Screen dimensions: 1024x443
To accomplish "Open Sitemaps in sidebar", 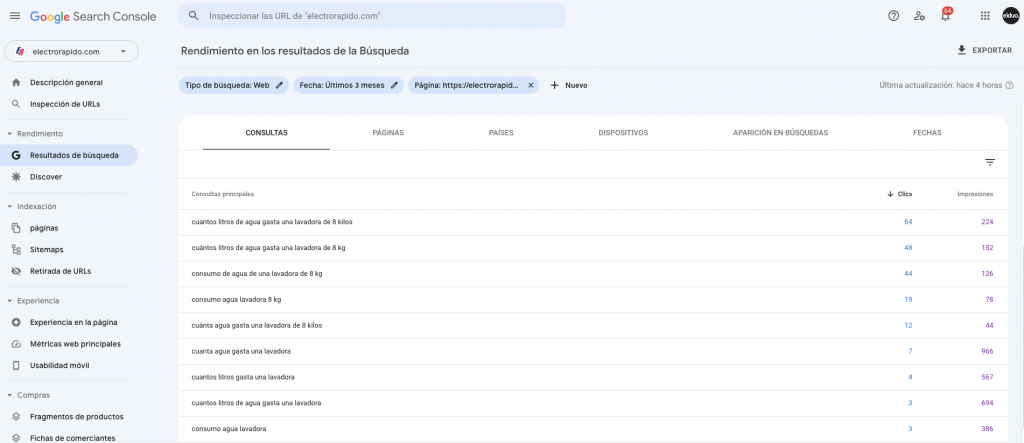I will (x=46, y=250).
